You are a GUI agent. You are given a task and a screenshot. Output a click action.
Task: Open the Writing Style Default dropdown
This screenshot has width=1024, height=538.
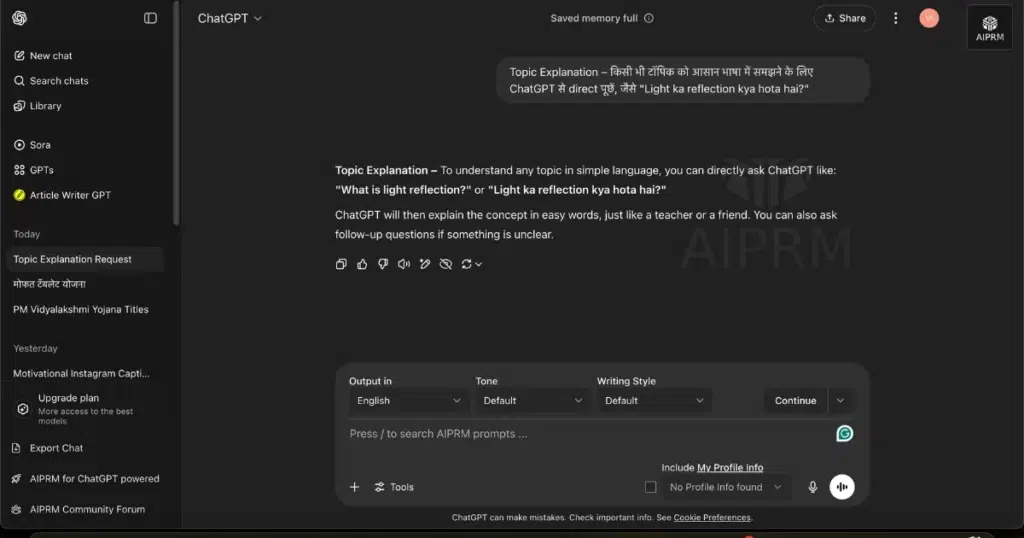tap(654, 401)
